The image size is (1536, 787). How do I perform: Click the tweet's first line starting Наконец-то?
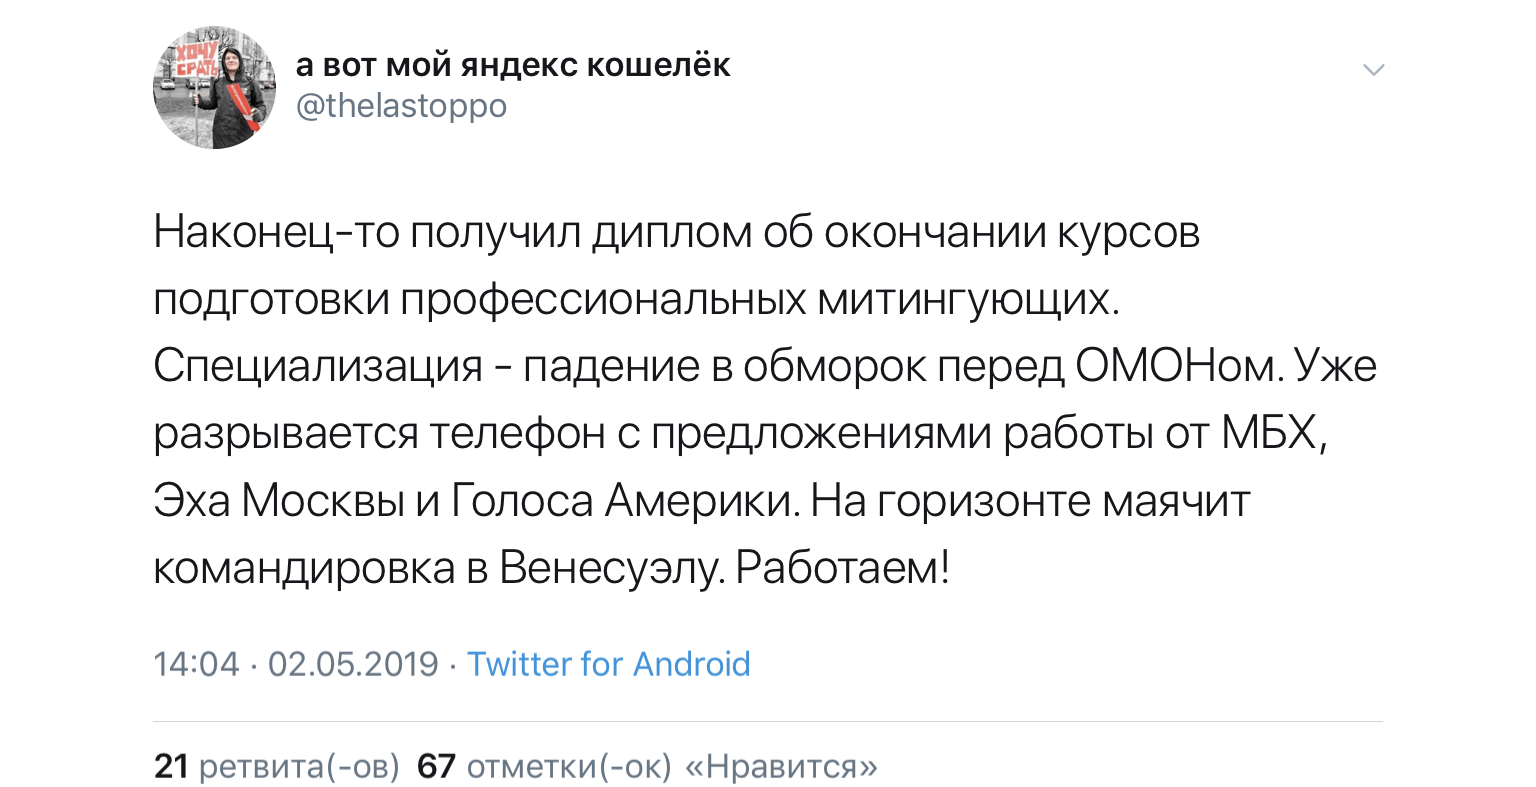[677, 234]
